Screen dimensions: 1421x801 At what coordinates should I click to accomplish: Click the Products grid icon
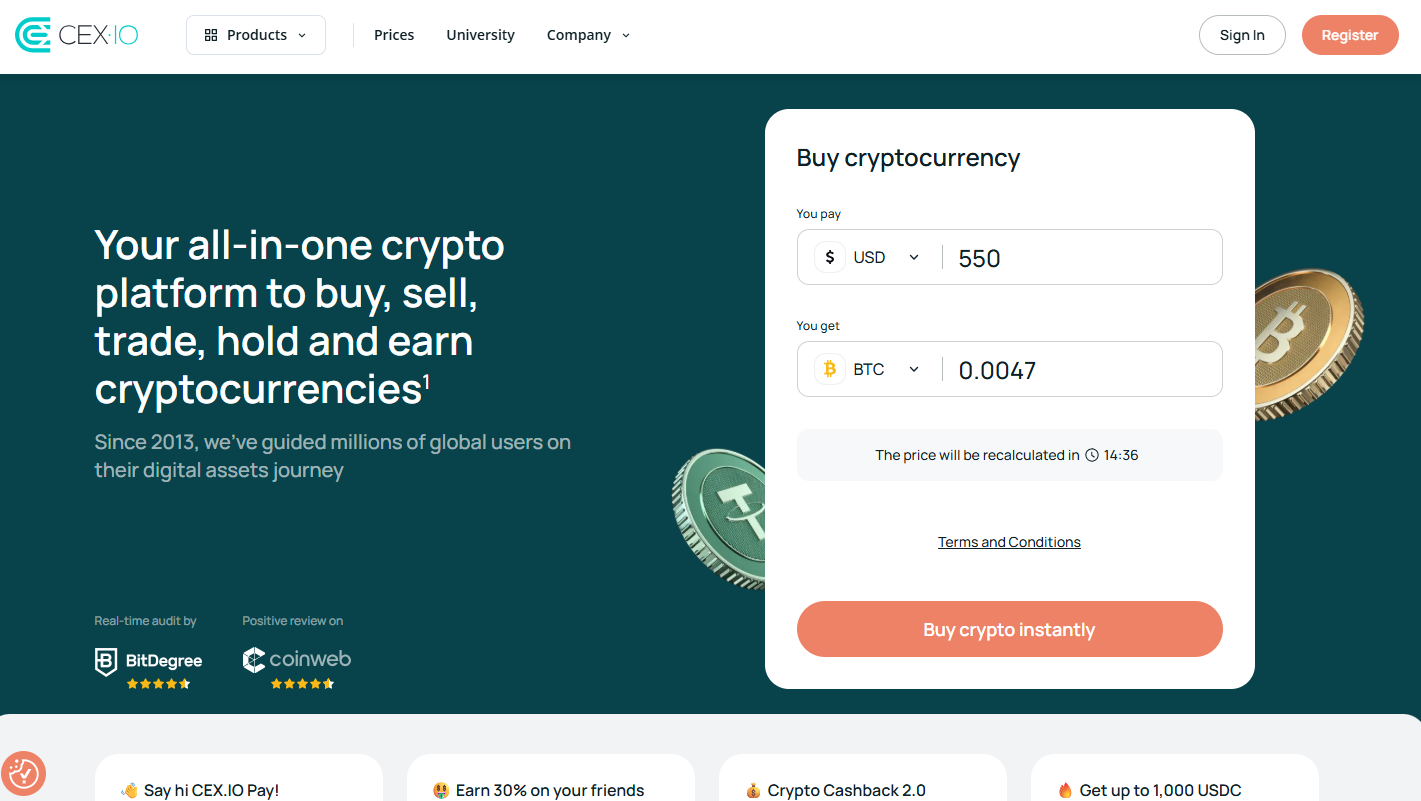pyautogui.click(x=211, y=35)
